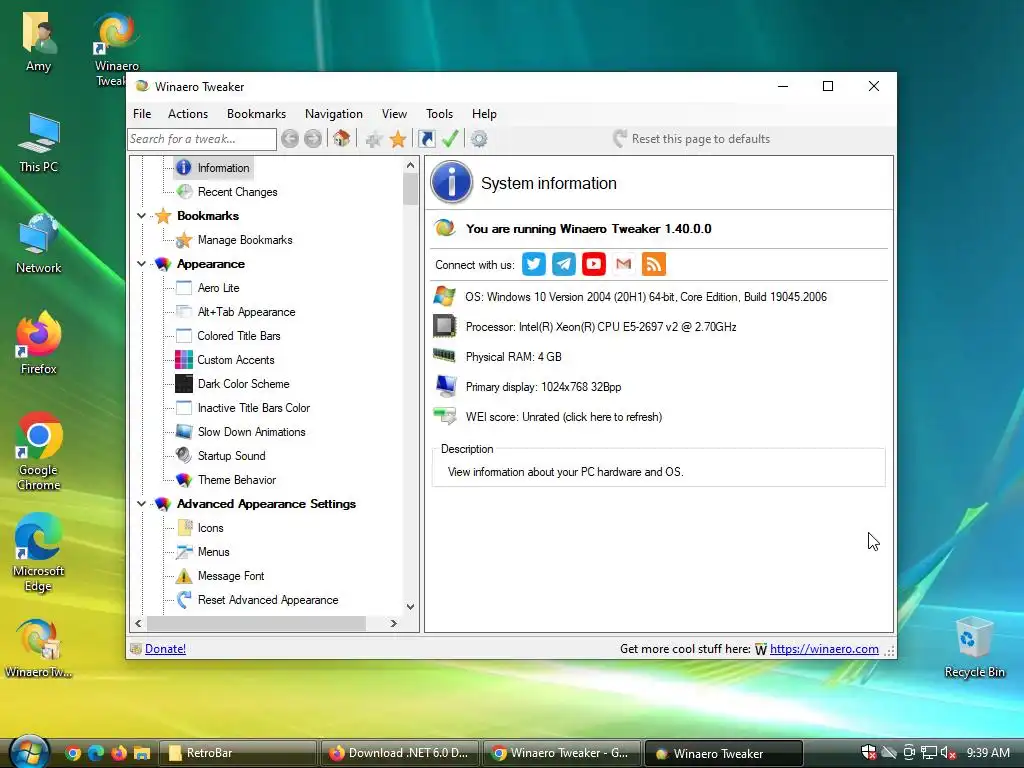Viewport: 1024px width, 768px height.
Task: Select Slow Down Animations item
Action: click(x=251, y=432)
